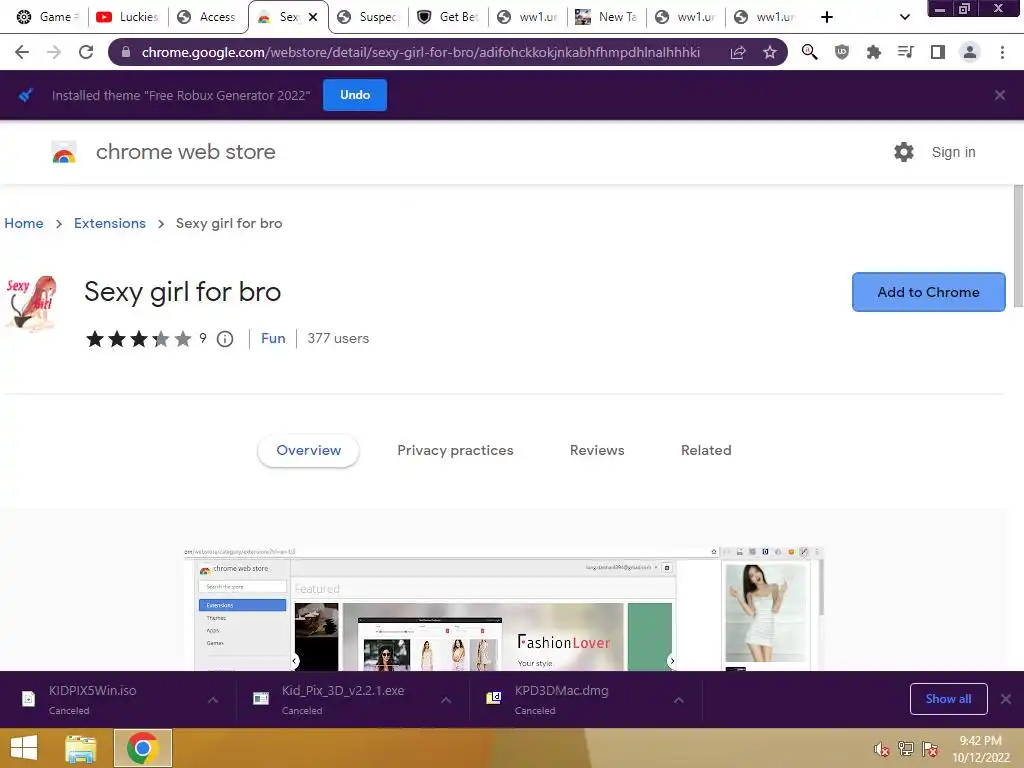Go to Extensions breadcrumb link
The image size is (1024, 768).
pyautogui.click(x=110, y=223)
